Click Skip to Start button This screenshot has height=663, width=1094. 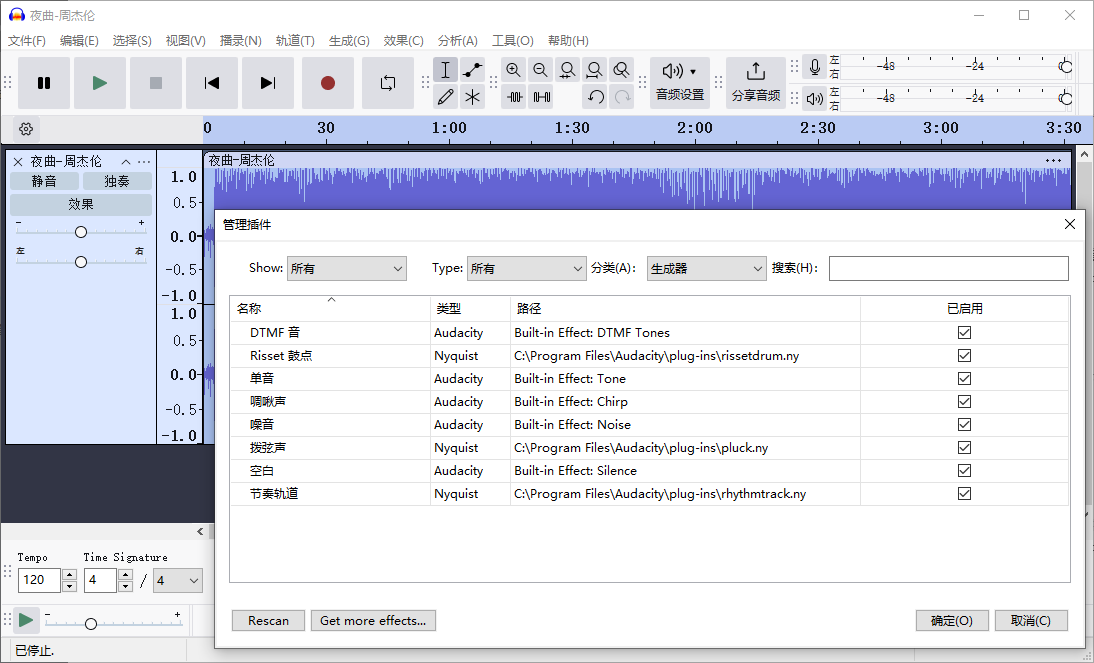(212, 83)
